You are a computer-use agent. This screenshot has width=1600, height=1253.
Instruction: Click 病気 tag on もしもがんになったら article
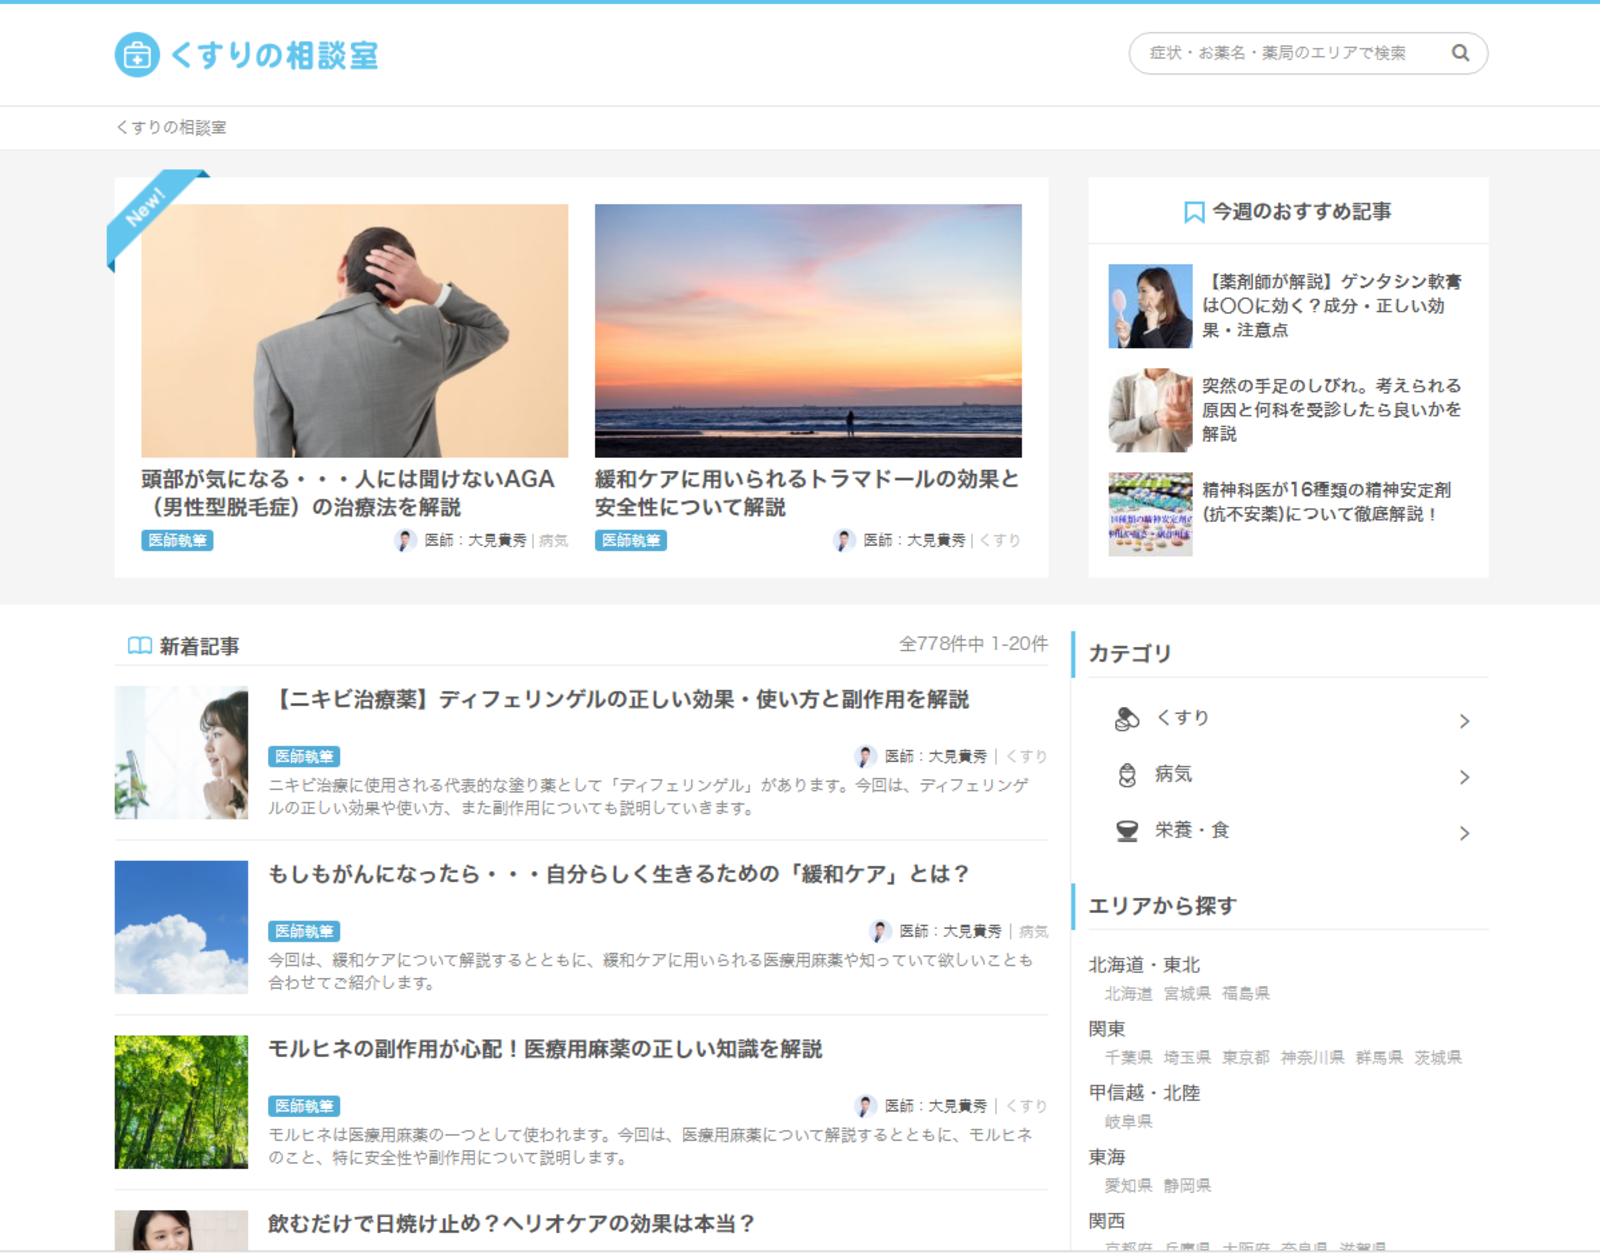pos(1034,931)
